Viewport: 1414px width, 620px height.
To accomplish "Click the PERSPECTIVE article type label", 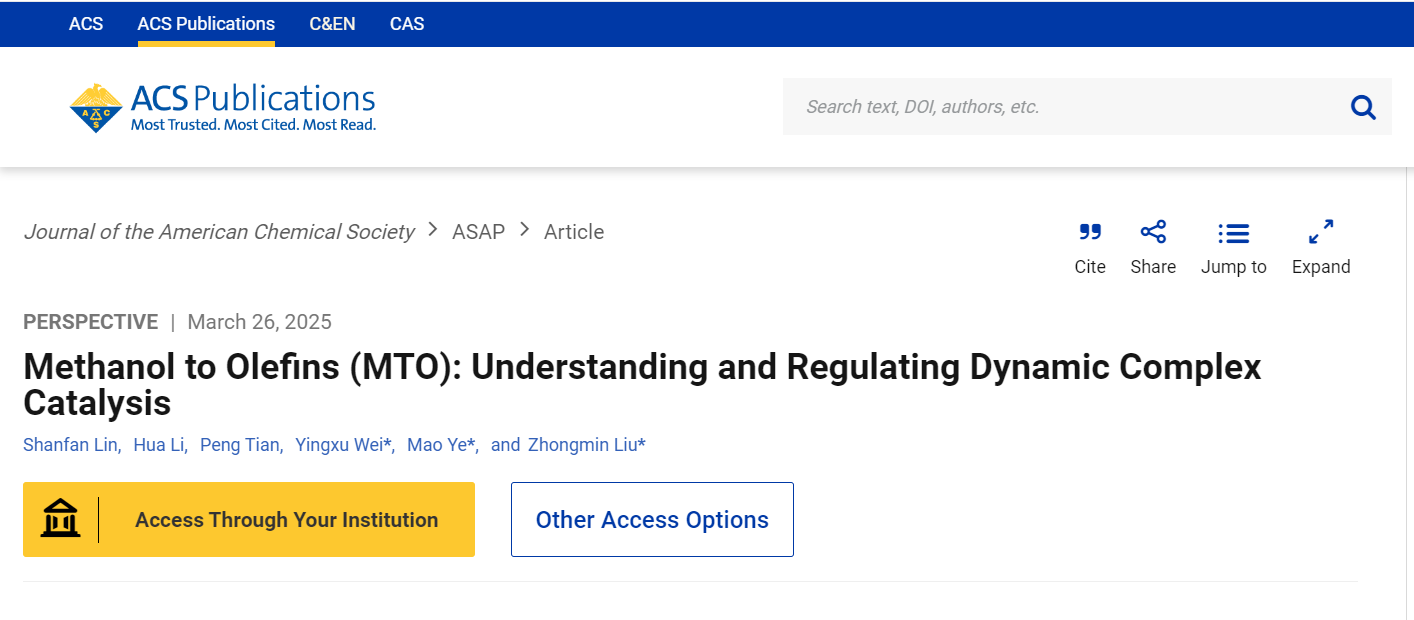I will coord(91,322).
